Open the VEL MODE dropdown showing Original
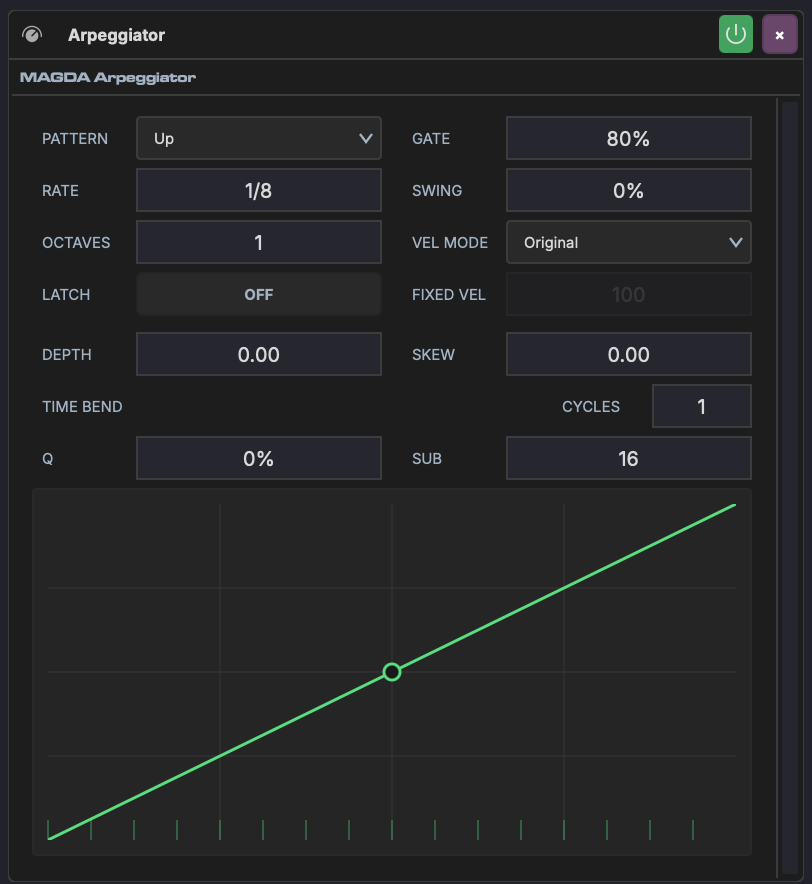Image resolution: width=812 pixels, height=884 pixels. pyautogui.click(x=628, y=242)
